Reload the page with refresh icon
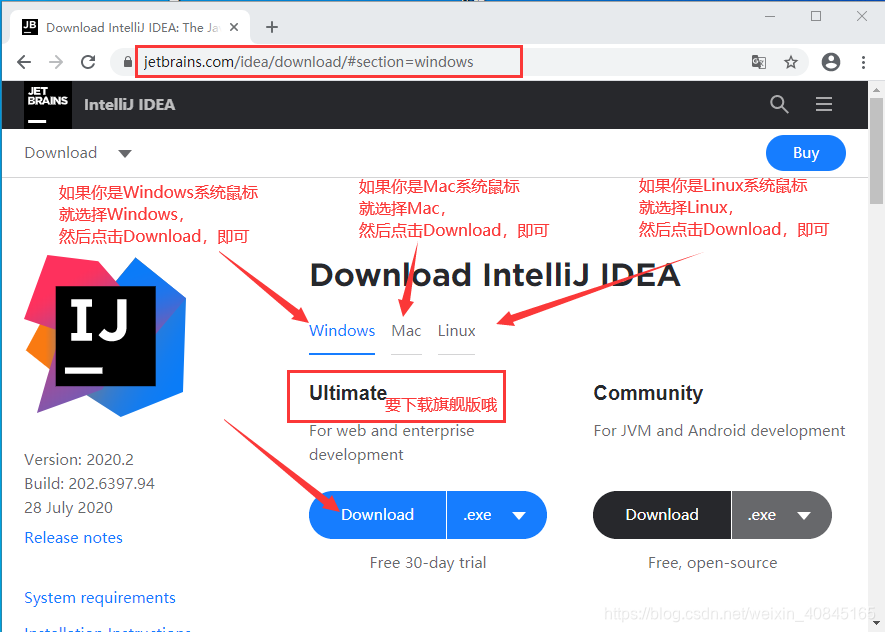 pyautogui.click(x=88, y=62)
